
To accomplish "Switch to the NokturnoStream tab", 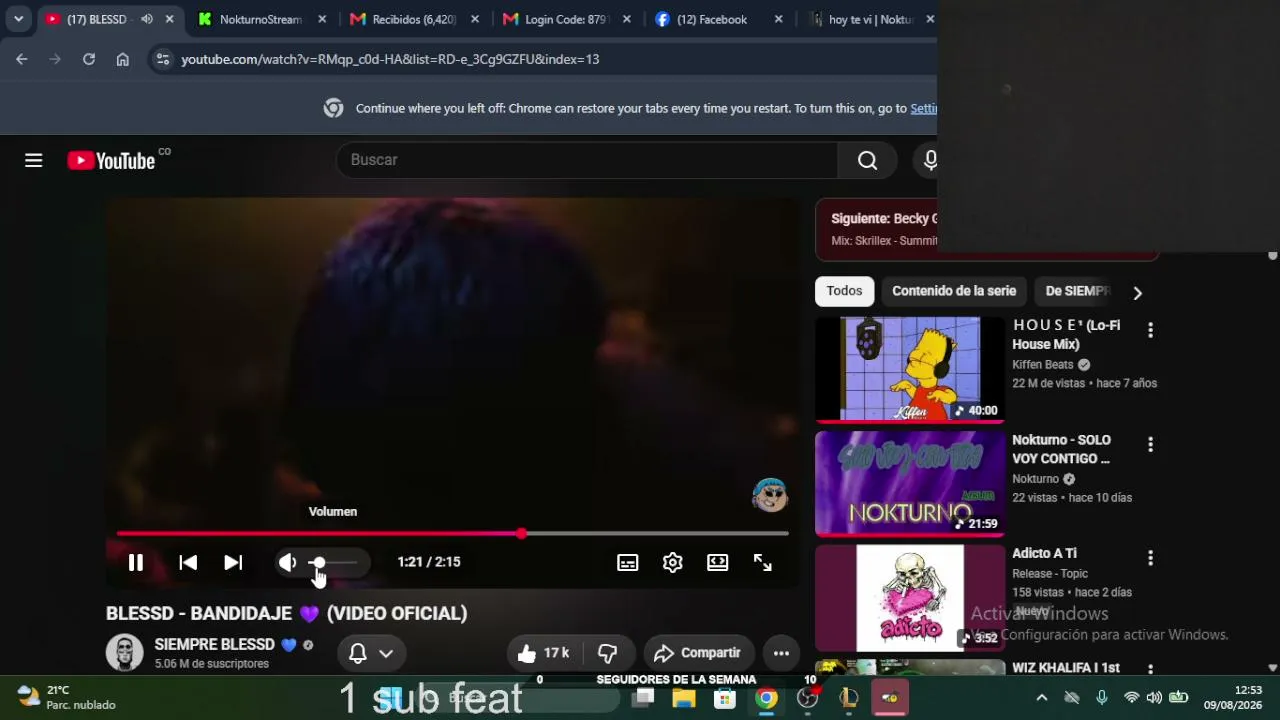I will click(262, 19).
